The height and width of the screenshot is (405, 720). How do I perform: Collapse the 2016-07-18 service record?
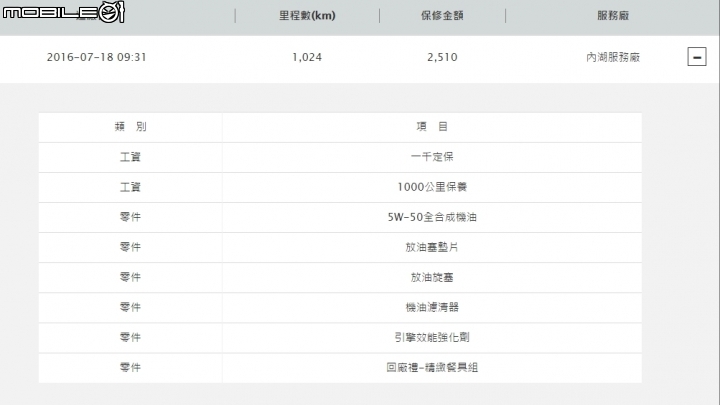pyautogui.click(x=697, y=57)
